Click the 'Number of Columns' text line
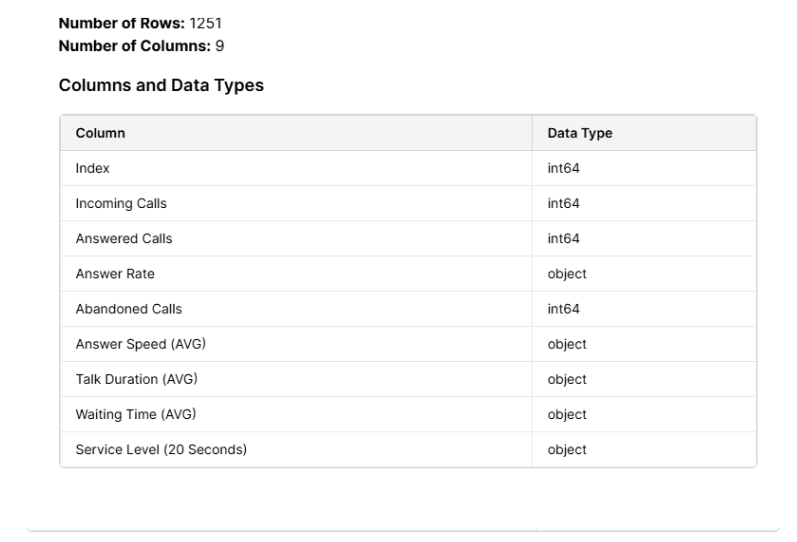The image size is (797, 542). point(142,45)
